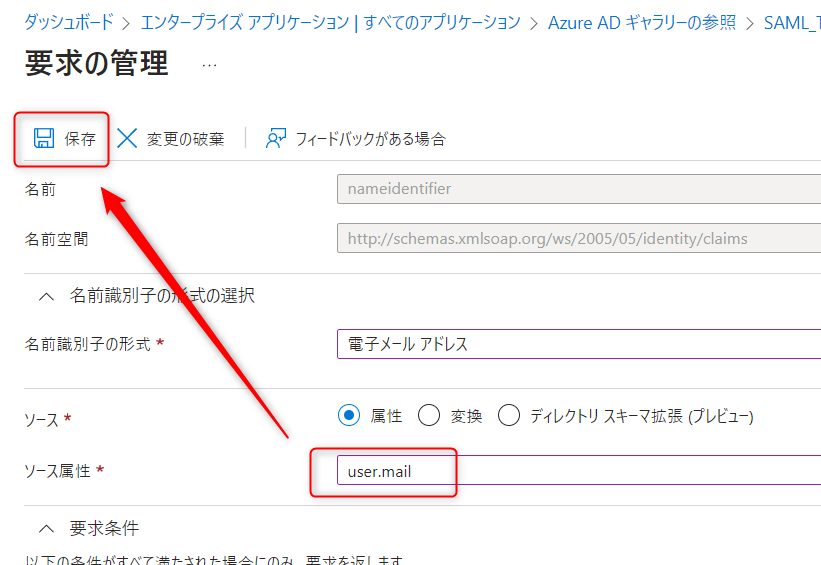Click the X icon for 変更の破棄

pyautogui.click(x=127, y=138)
